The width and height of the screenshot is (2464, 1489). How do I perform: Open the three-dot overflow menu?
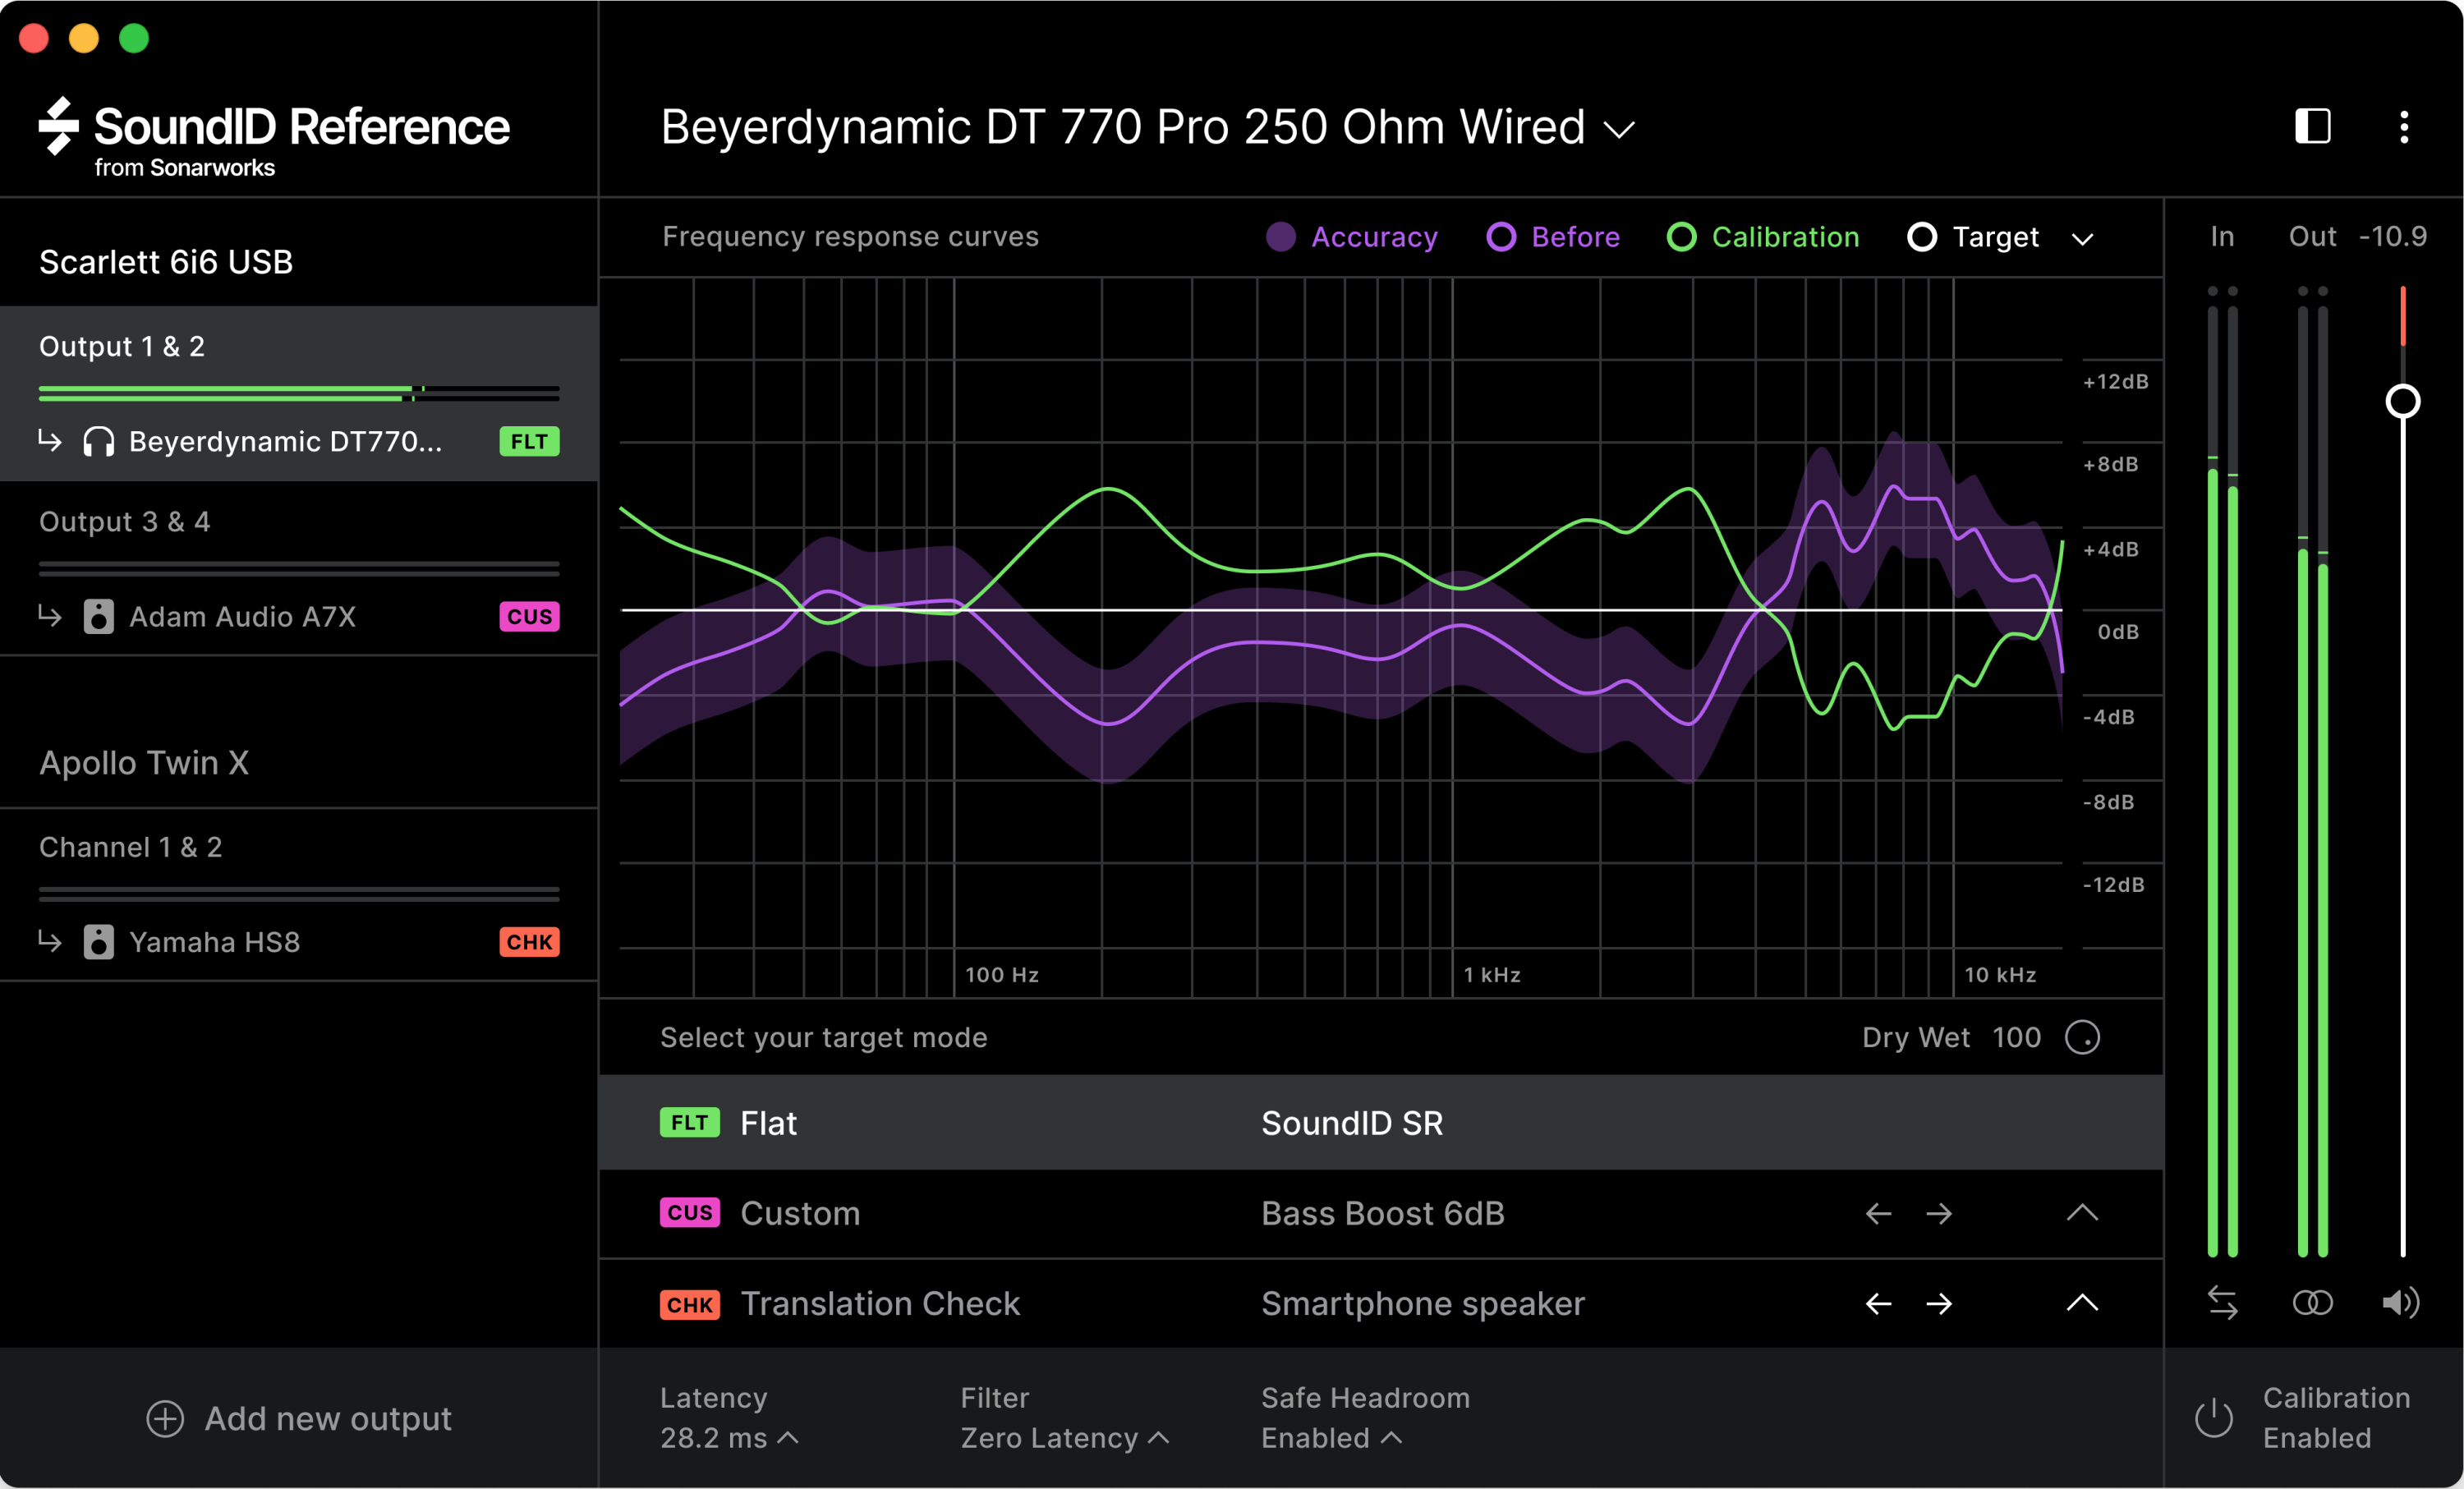point(2406,128)
